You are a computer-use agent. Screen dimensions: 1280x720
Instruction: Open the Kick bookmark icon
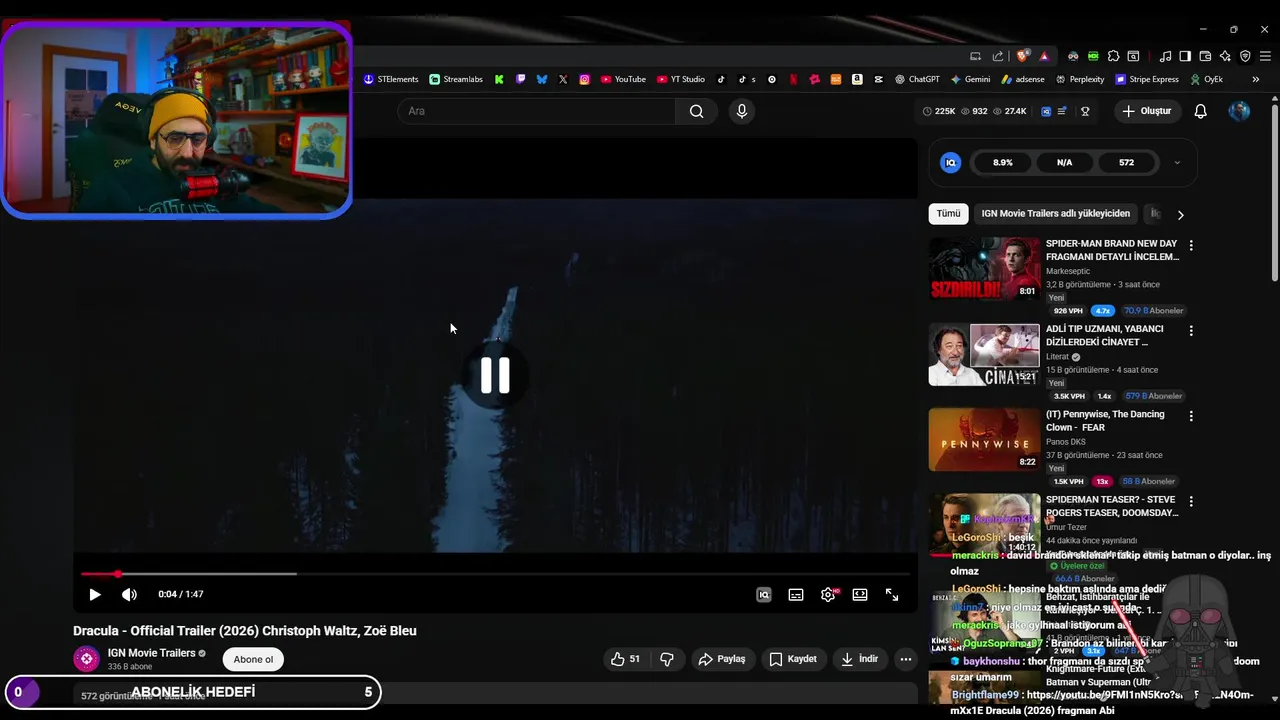click(498, 79)
